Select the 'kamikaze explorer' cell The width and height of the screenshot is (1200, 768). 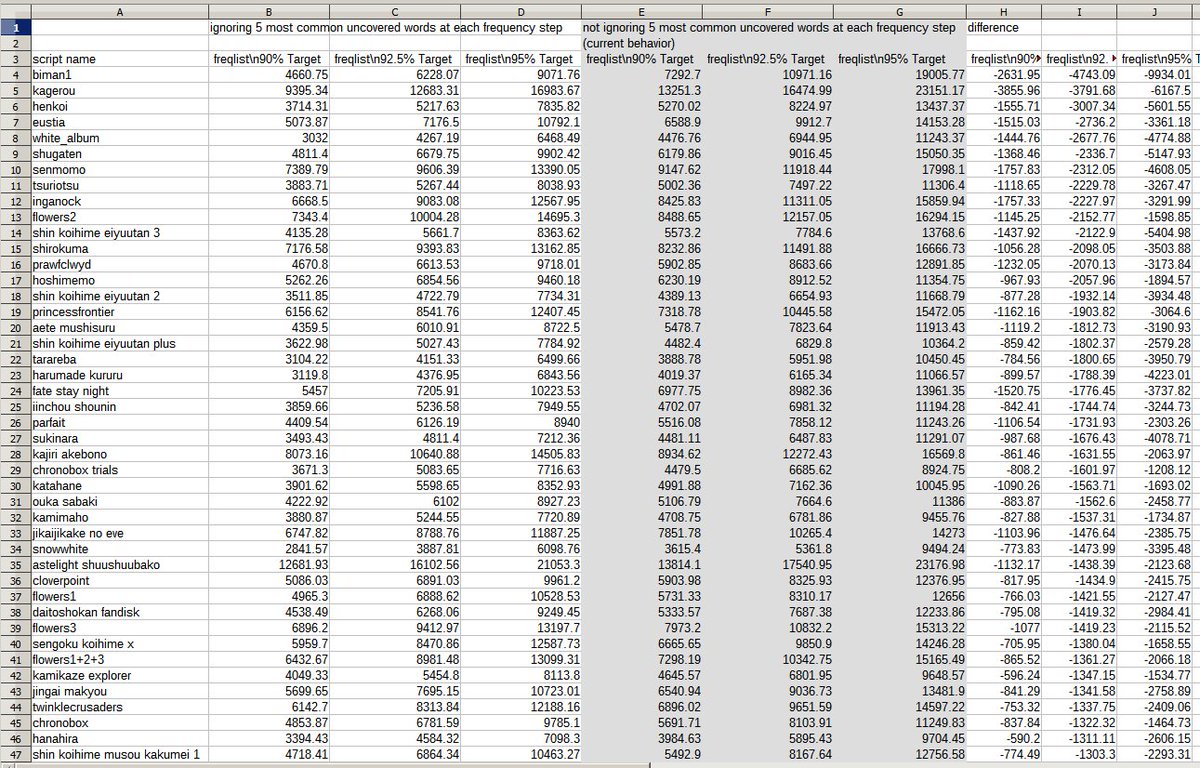[119, 675]
